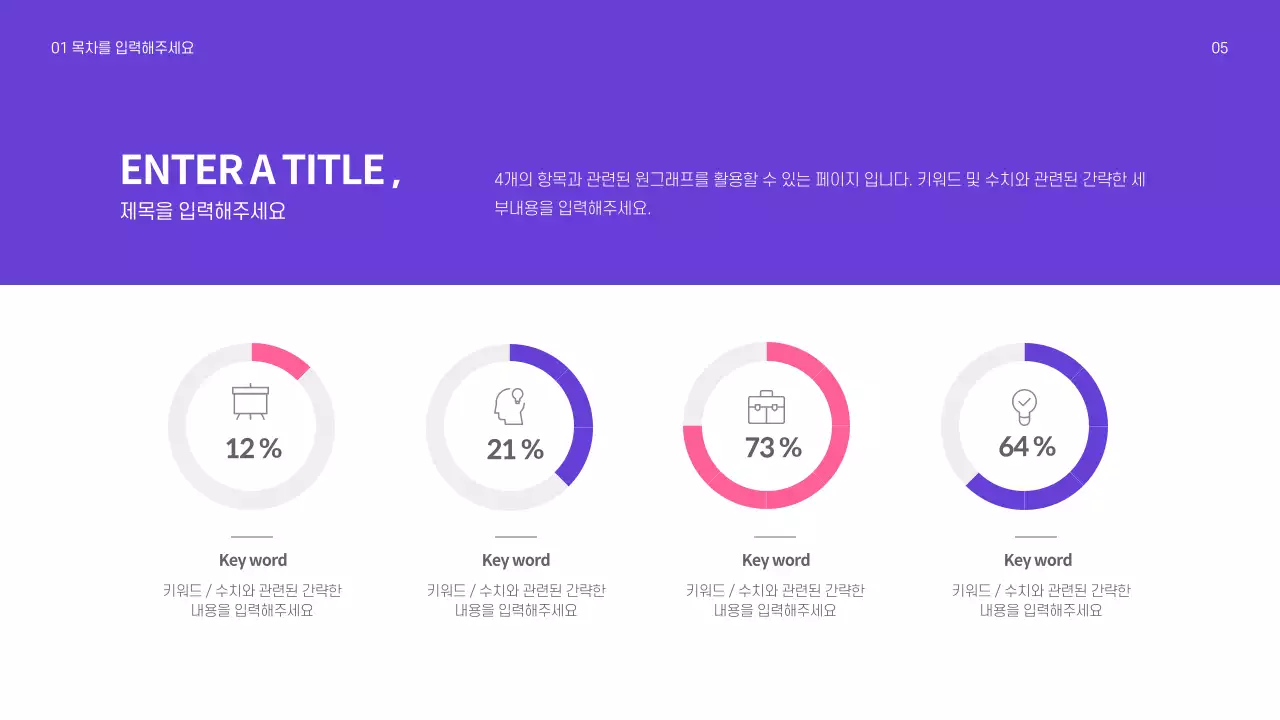Select Key word label under 73 % chart
Viewport: 1280px width, 720px height.
(x=776, y=560)
